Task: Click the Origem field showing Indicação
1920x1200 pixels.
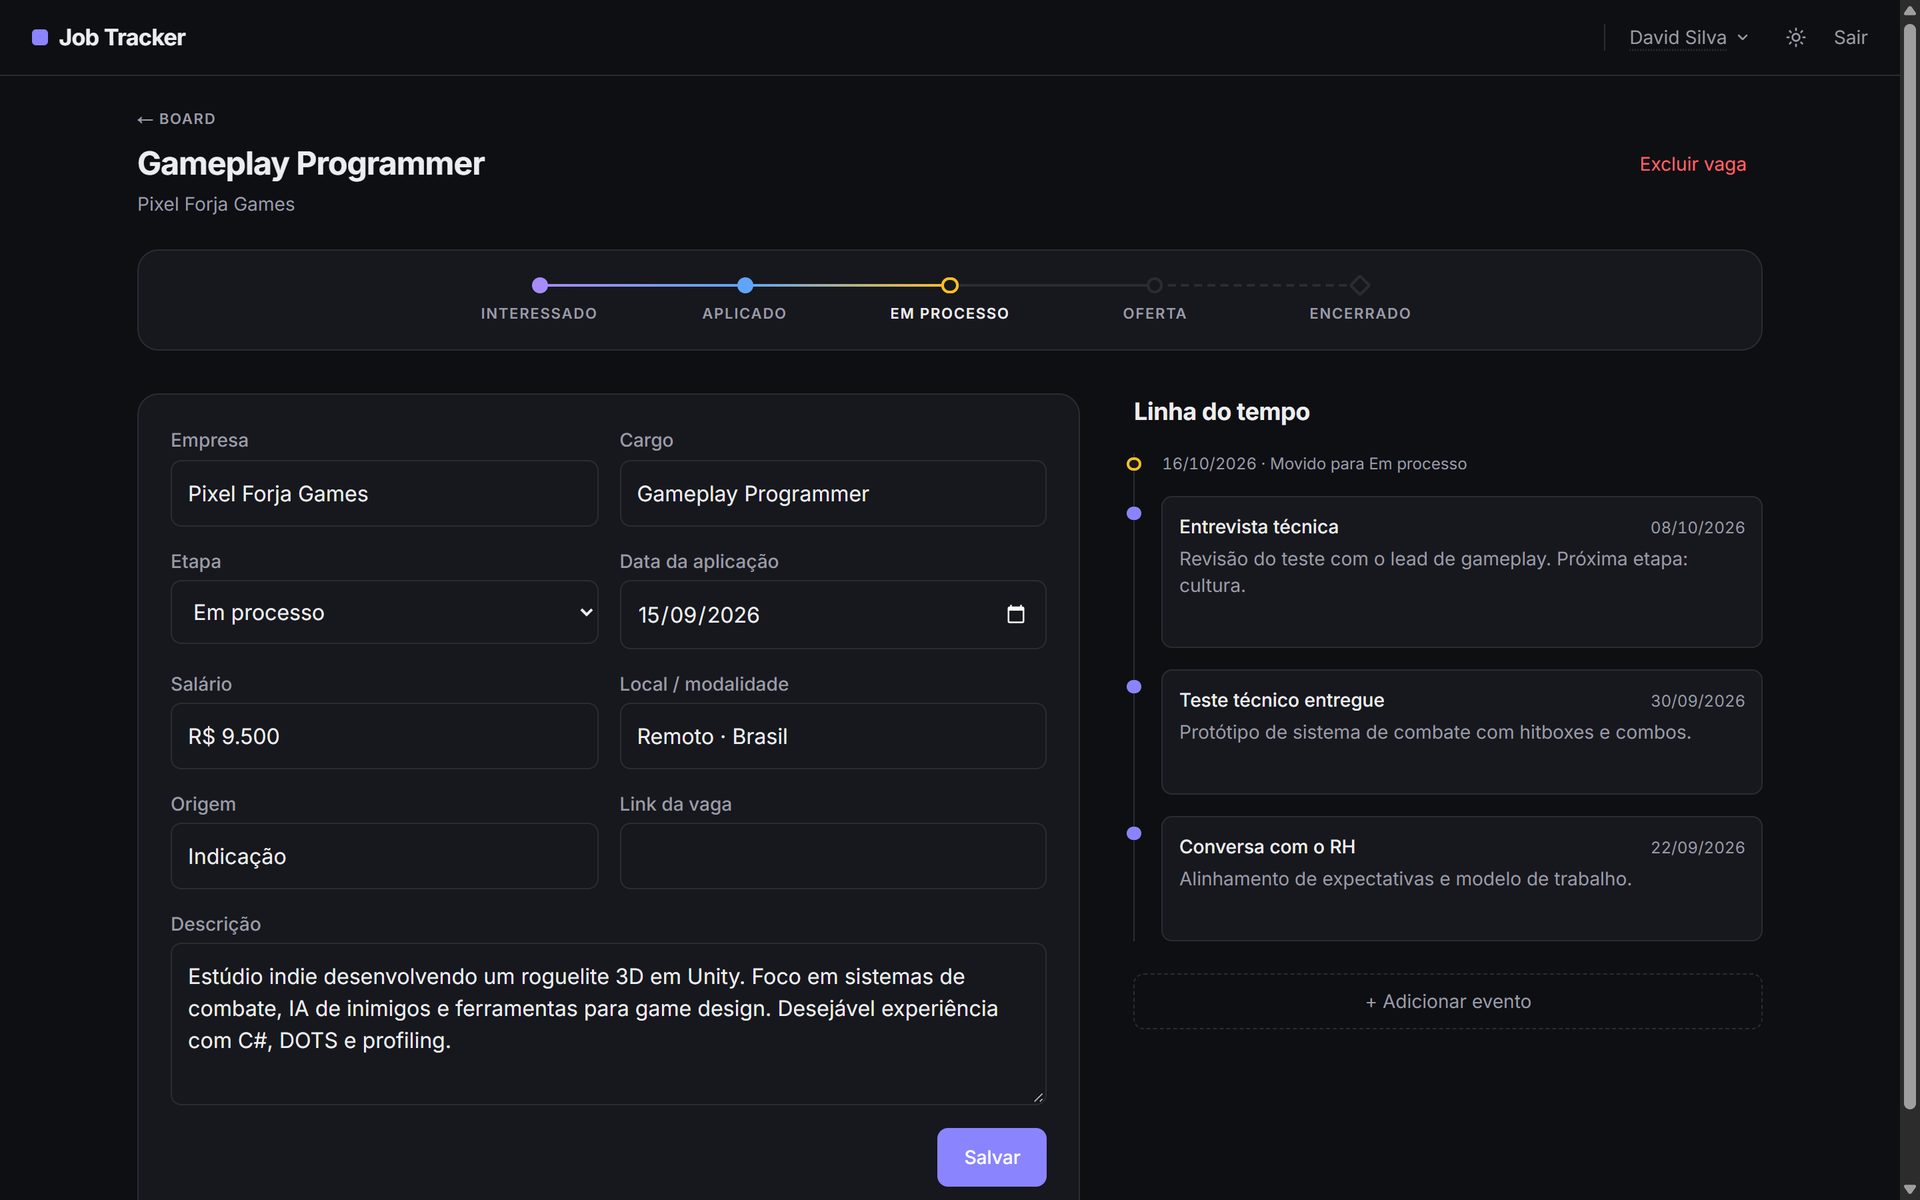Action: [384, 856]
